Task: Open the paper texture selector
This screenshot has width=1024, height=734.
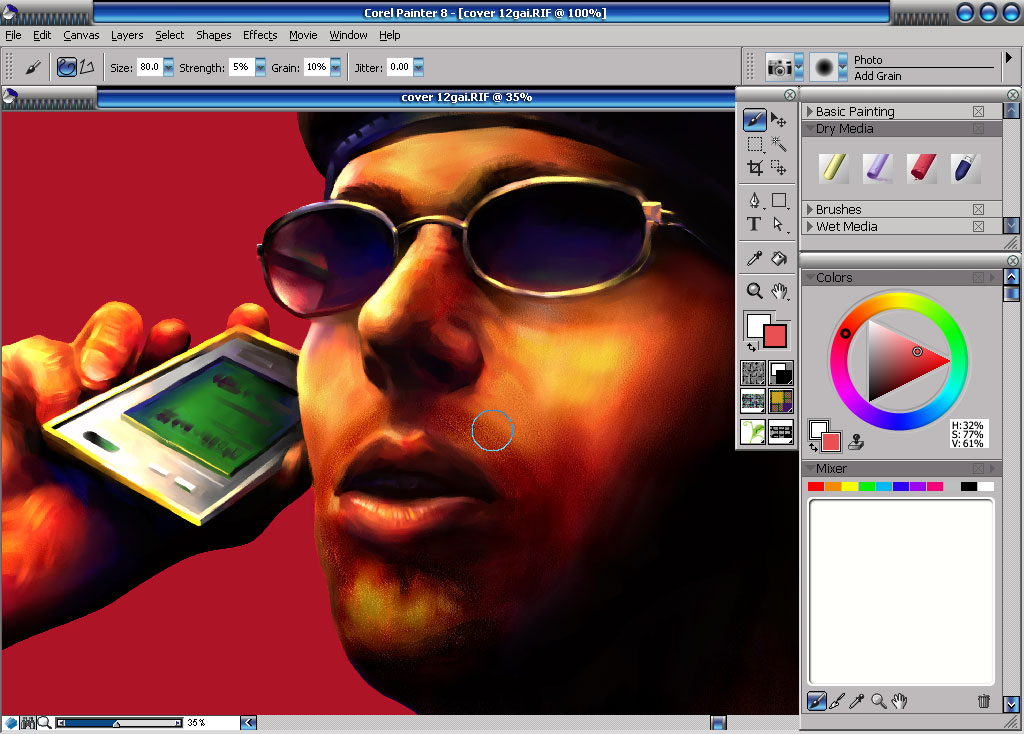Action: (x=753, y=373)
